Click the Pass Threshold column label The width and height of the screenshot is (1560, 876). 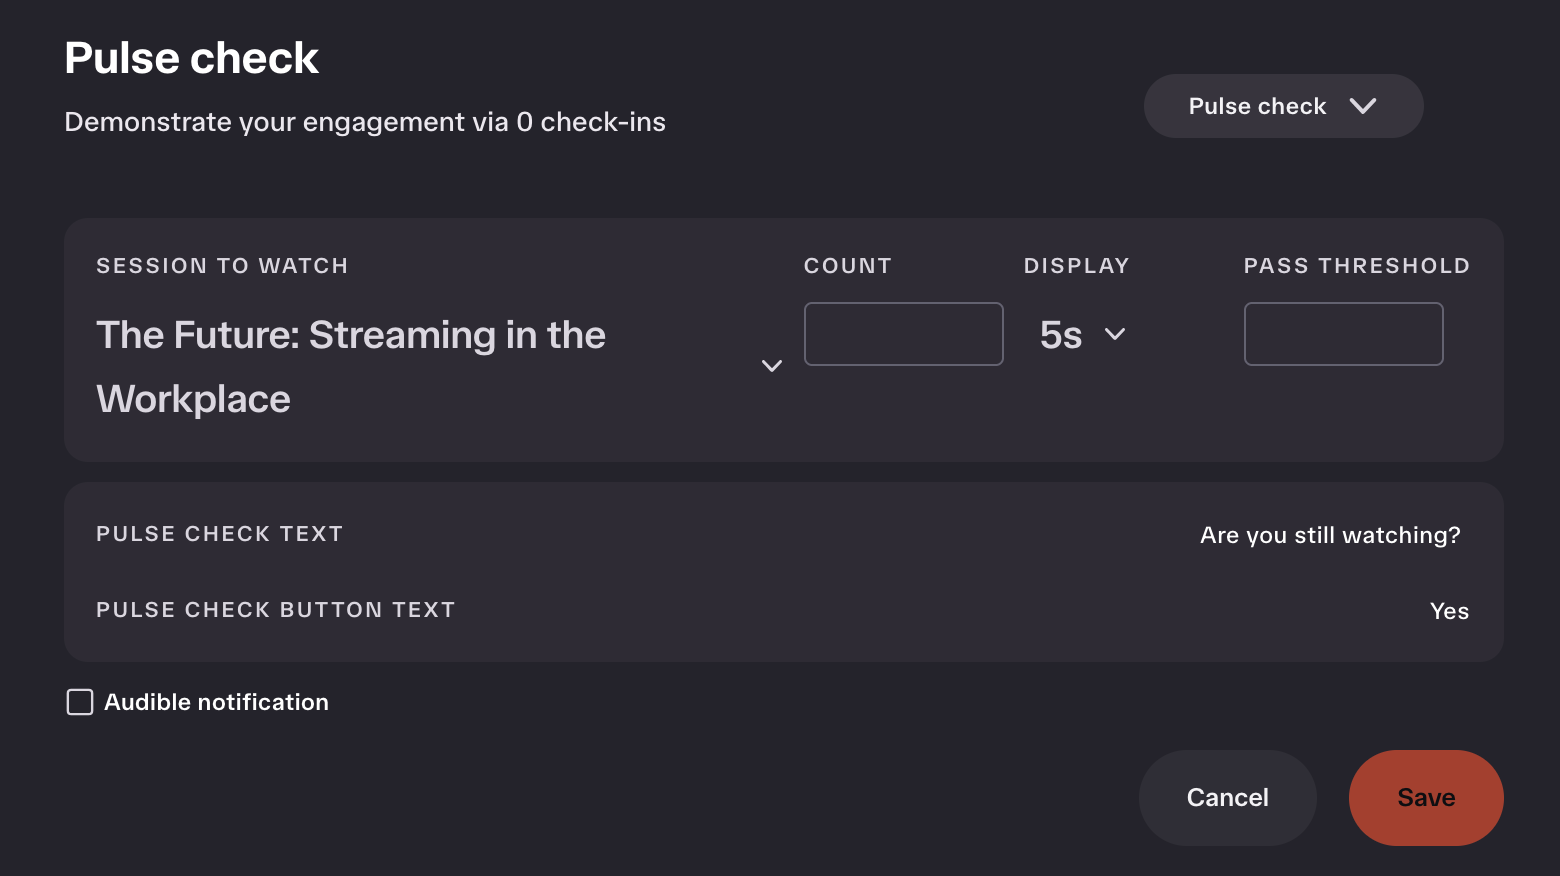point(1357,266)
